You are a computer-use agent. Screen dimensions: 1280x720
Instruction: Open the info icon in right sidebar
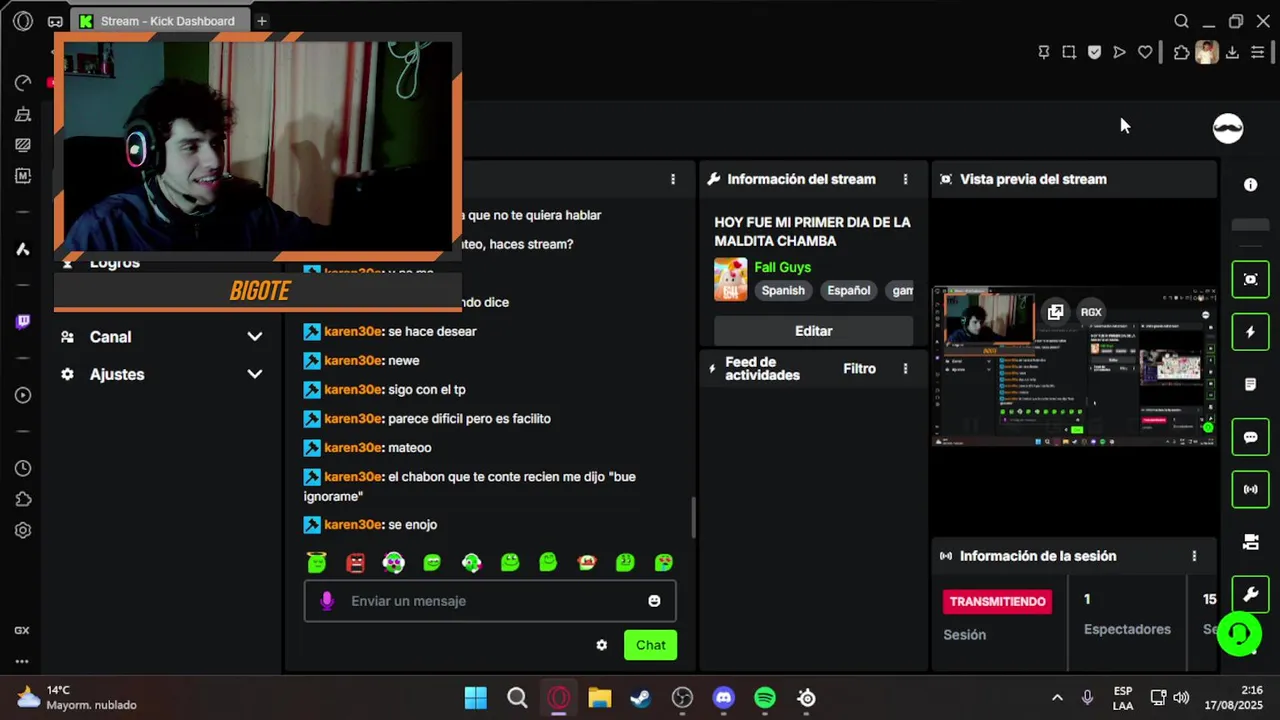tap(1250, 185)
